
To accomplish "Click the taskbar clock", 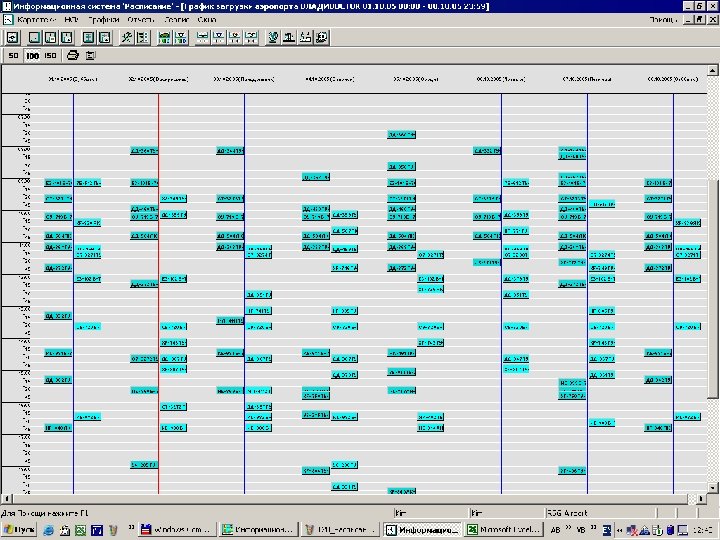I will click(703, 530).
